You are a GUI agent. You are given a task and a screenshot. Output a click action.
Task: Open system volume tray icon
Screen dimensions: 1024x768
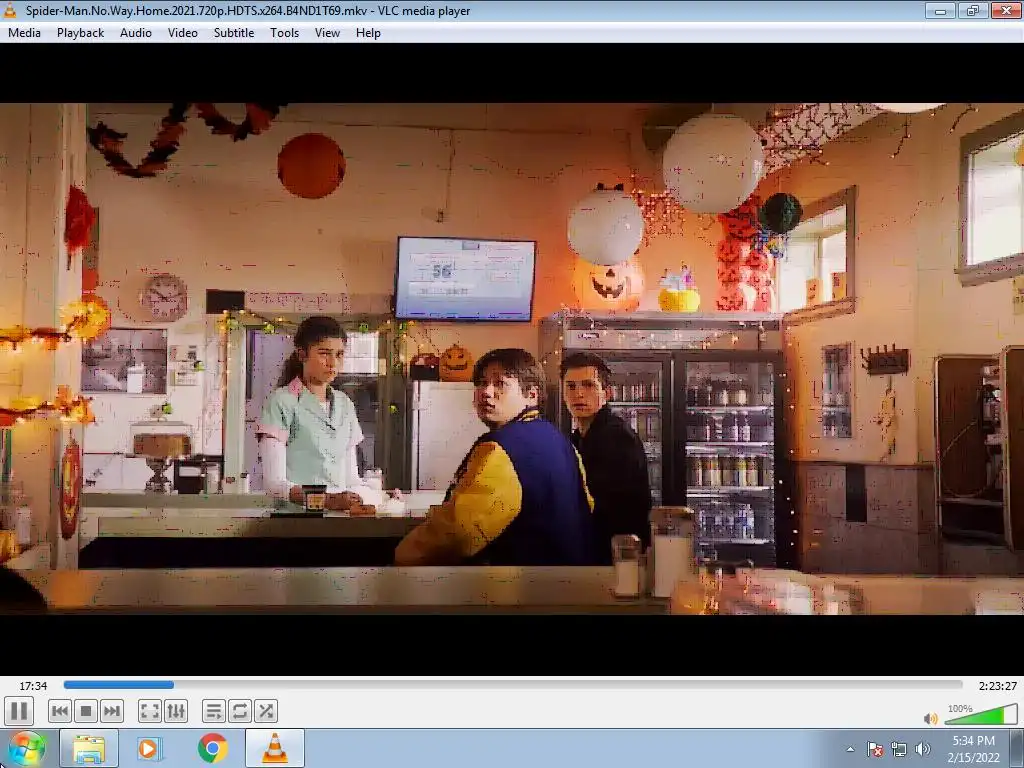point(923,749)
